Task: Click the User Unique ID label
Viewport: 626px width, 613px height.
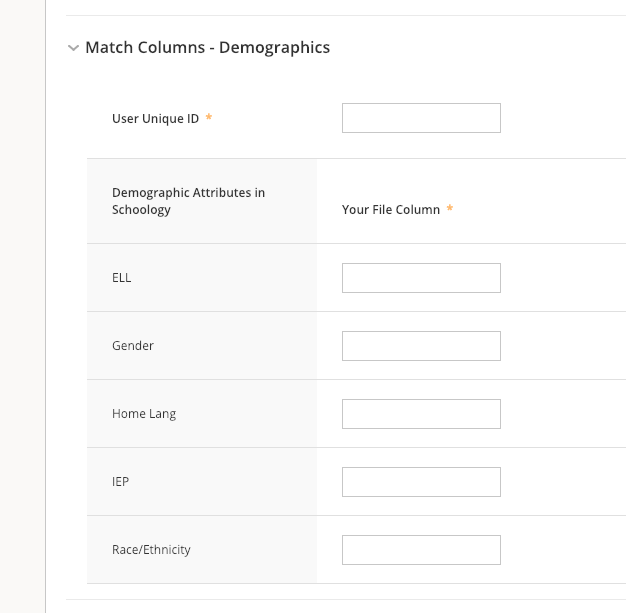Action: click(x=155, y=119)
